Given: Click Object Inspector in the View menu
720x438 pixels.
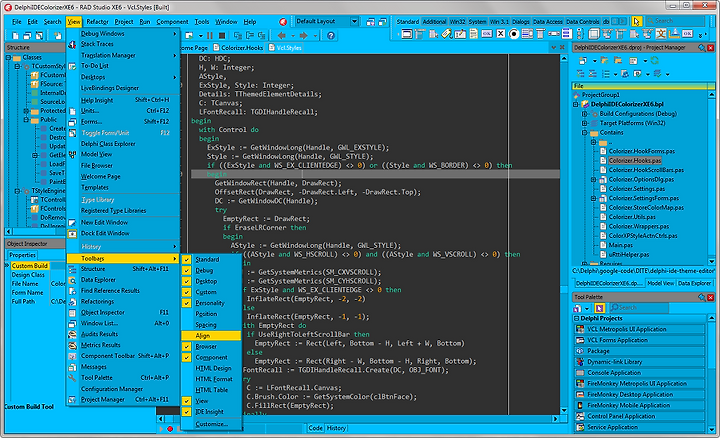Looking at the screenshot, I should [x=123, y=313].
